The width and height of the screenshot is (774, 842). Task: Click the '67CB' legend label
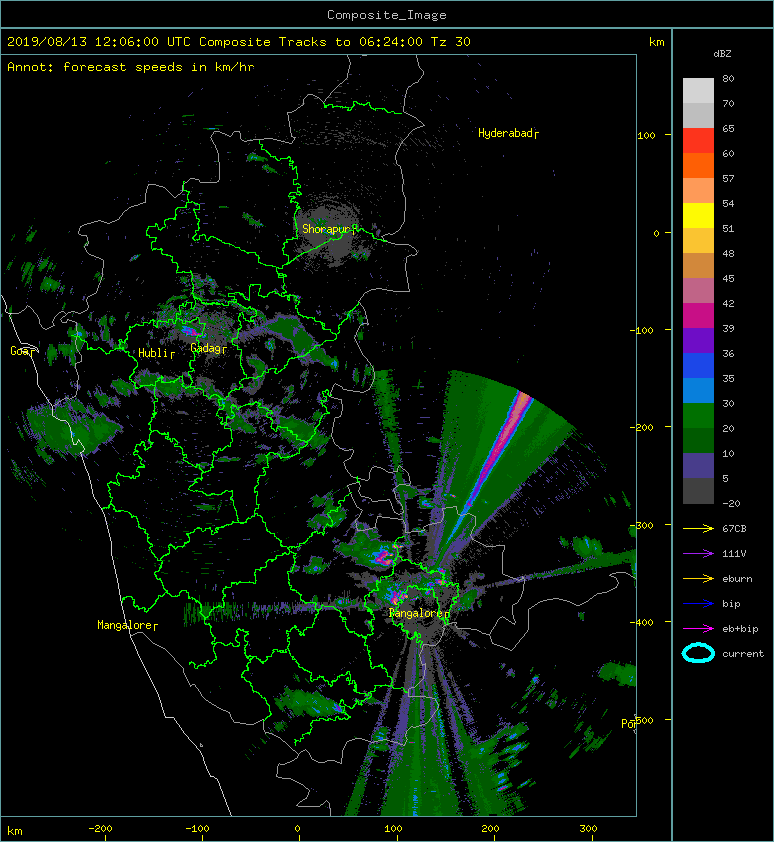pyautogui.click(x=734, y=529)
